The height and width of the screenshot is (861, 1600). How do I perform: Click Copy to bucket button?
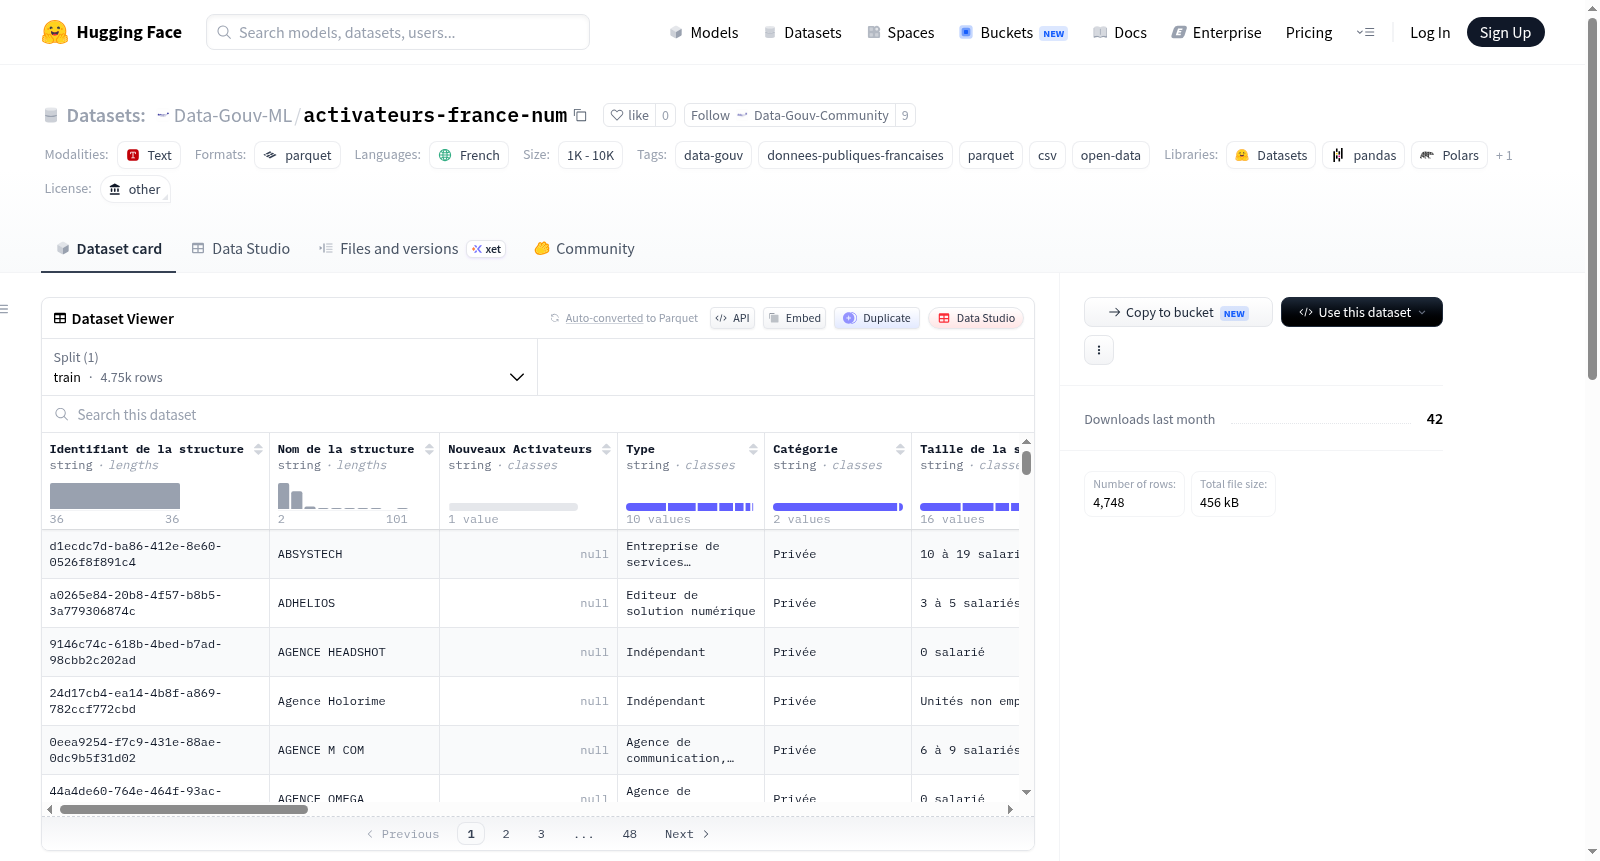pos(1178,312)
